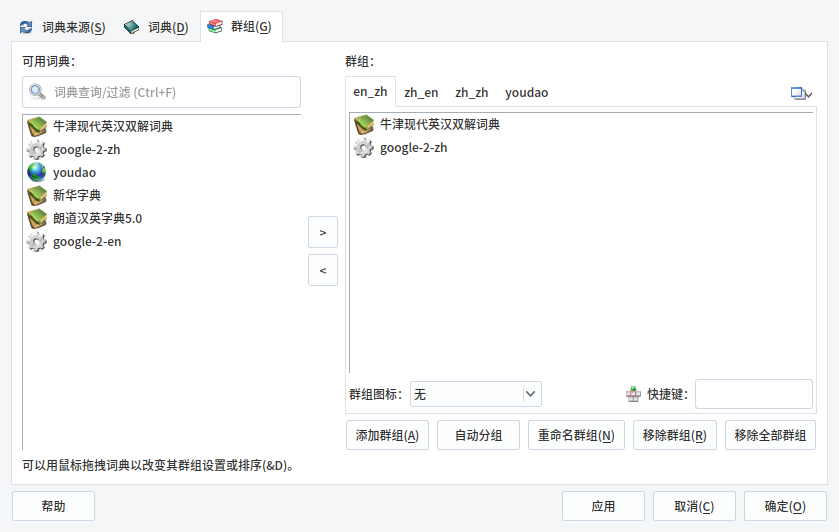The height and width of the screenshot is (532, 839).
Task: Switch to 词典(D) tab
Action: (x=156, y=27)
